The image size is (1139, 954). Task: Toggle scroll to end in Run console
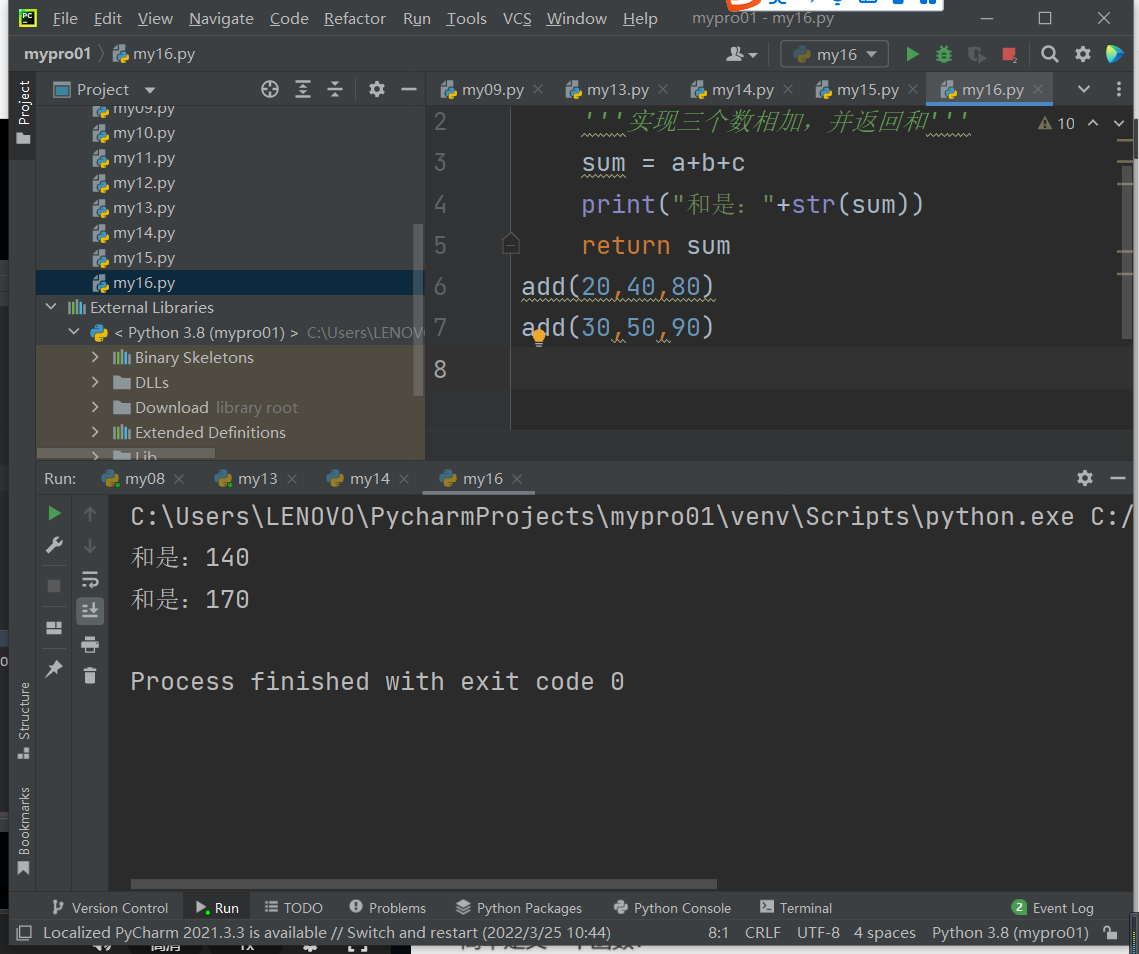pyautogui.click(x=90, y=610)
